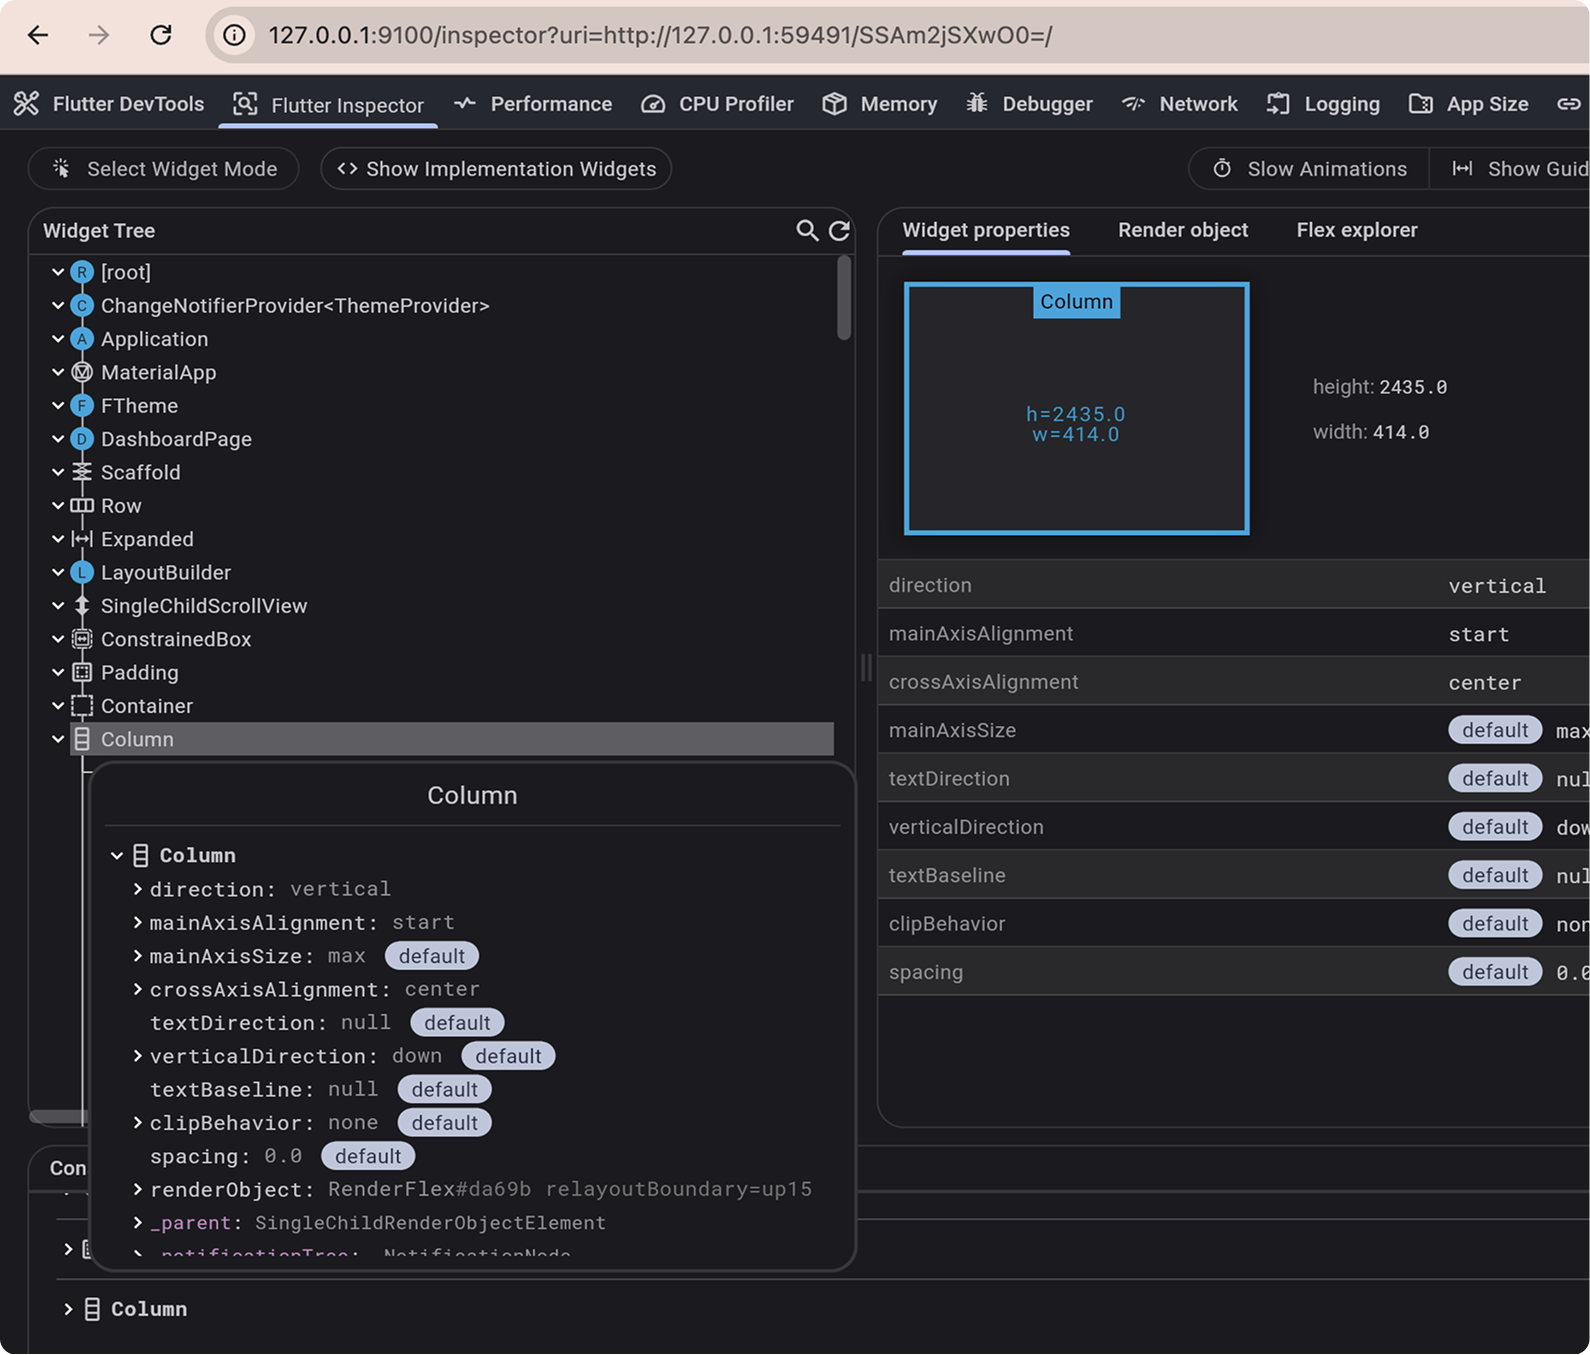Click the browser back arrow

tap(38, 35)
